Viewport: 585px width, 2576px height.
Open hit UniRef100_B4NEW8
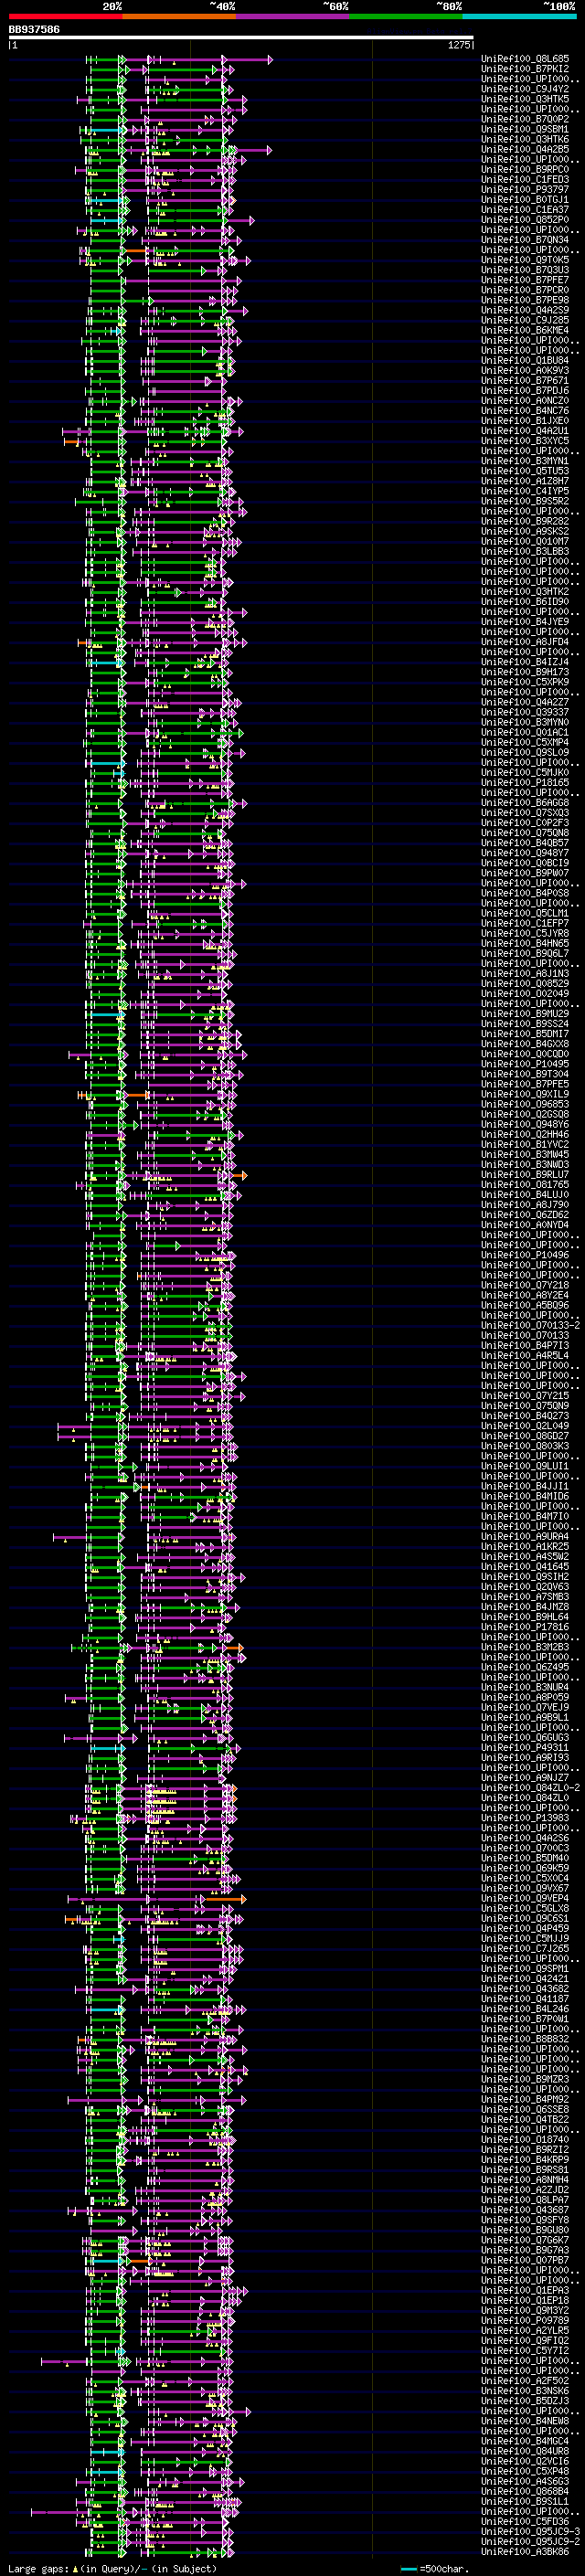(525, 2420)
